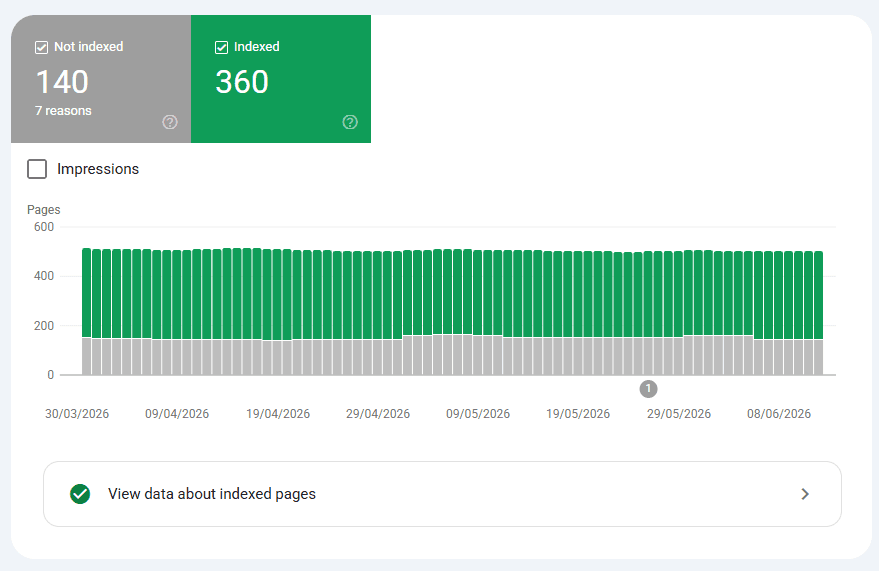Viewport: 879px width, 571px height.
Task: Open help icon in Indexed card
Action: [350, 122]
